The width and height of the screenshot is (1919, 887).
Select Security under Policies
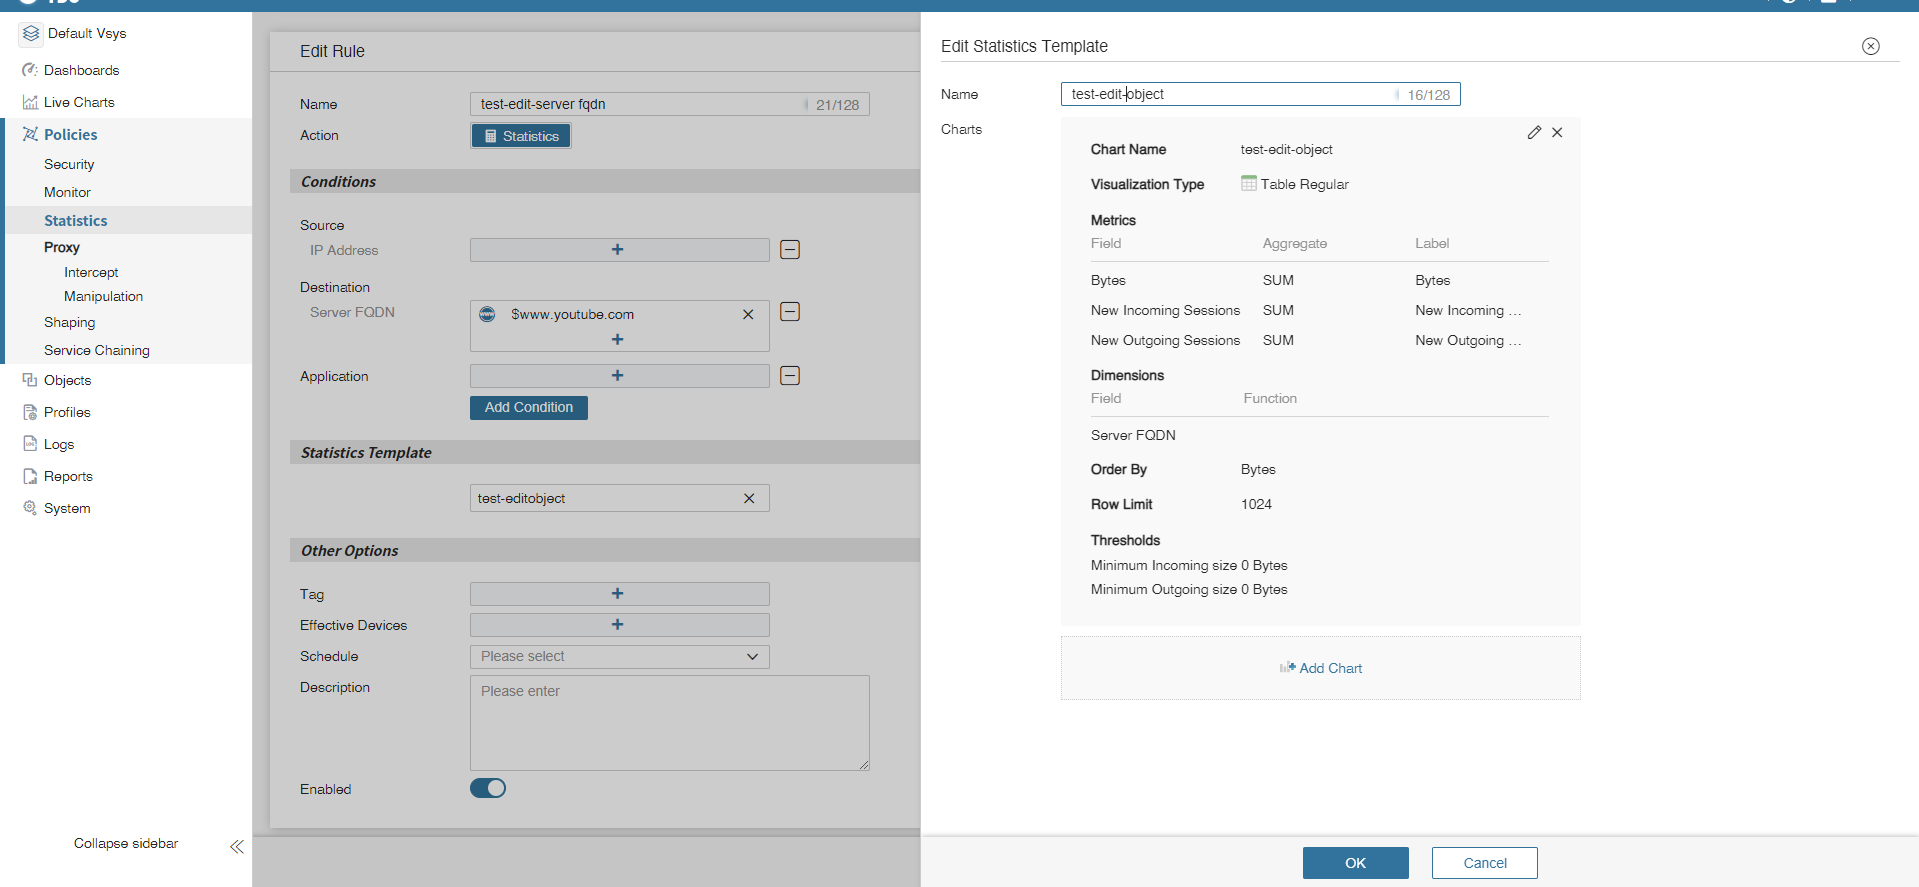(x=69, y=164)
